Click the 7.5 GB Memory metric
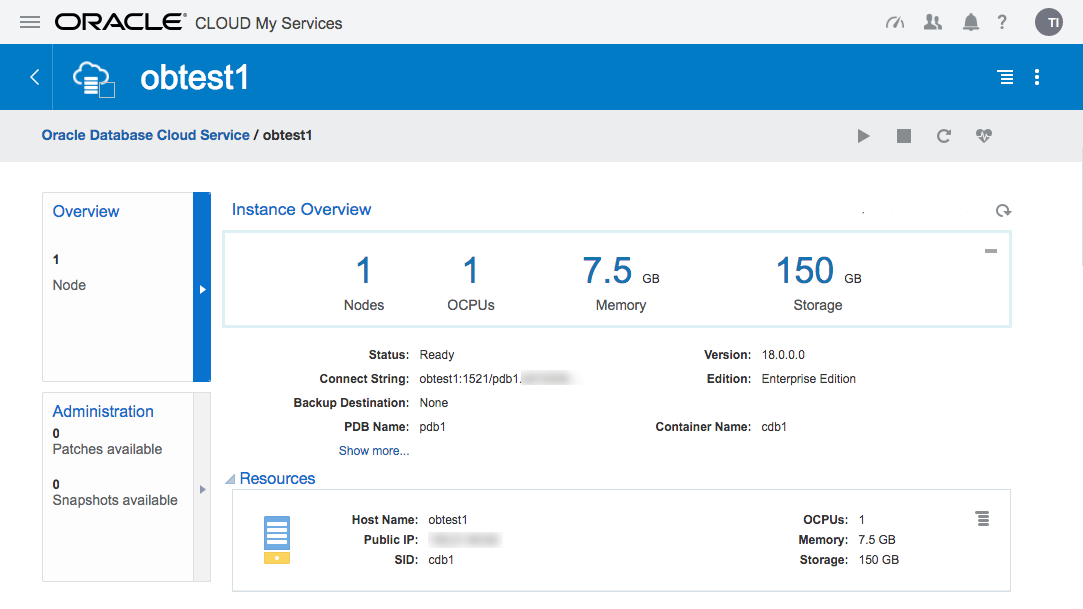 621,282
